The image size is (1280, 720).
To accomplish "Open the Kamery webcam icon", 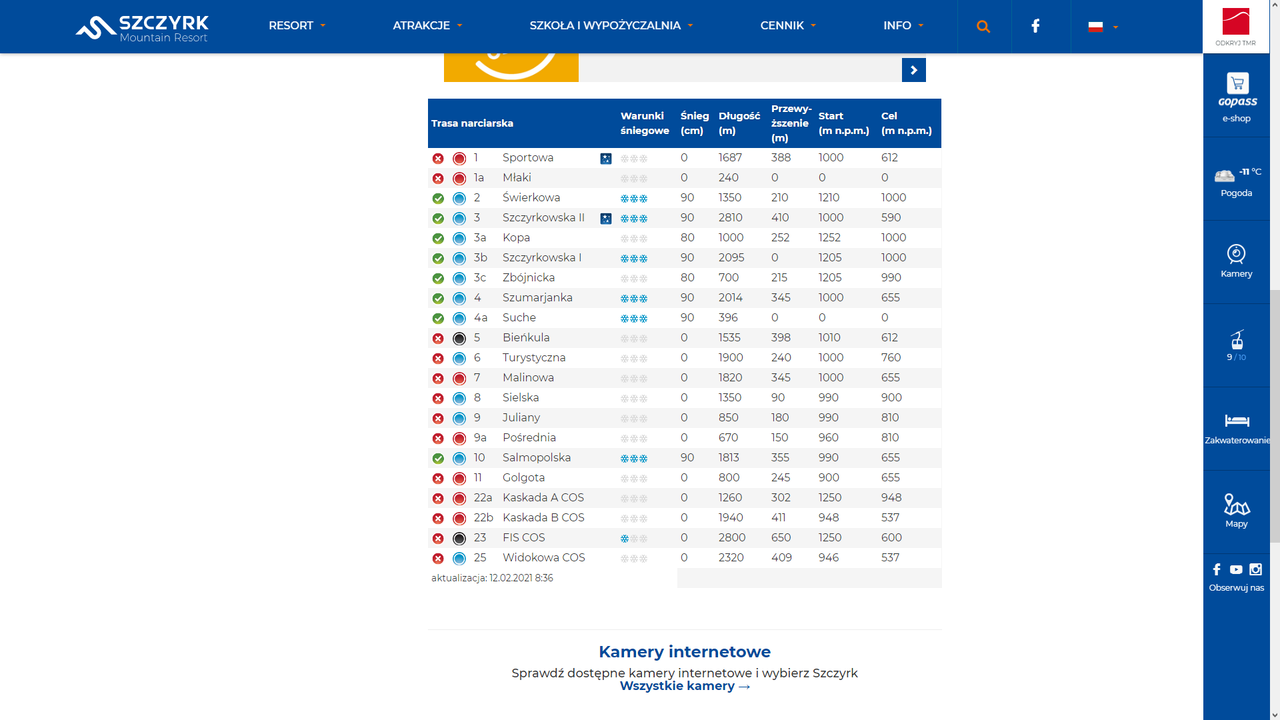I will pos(1237,254).
